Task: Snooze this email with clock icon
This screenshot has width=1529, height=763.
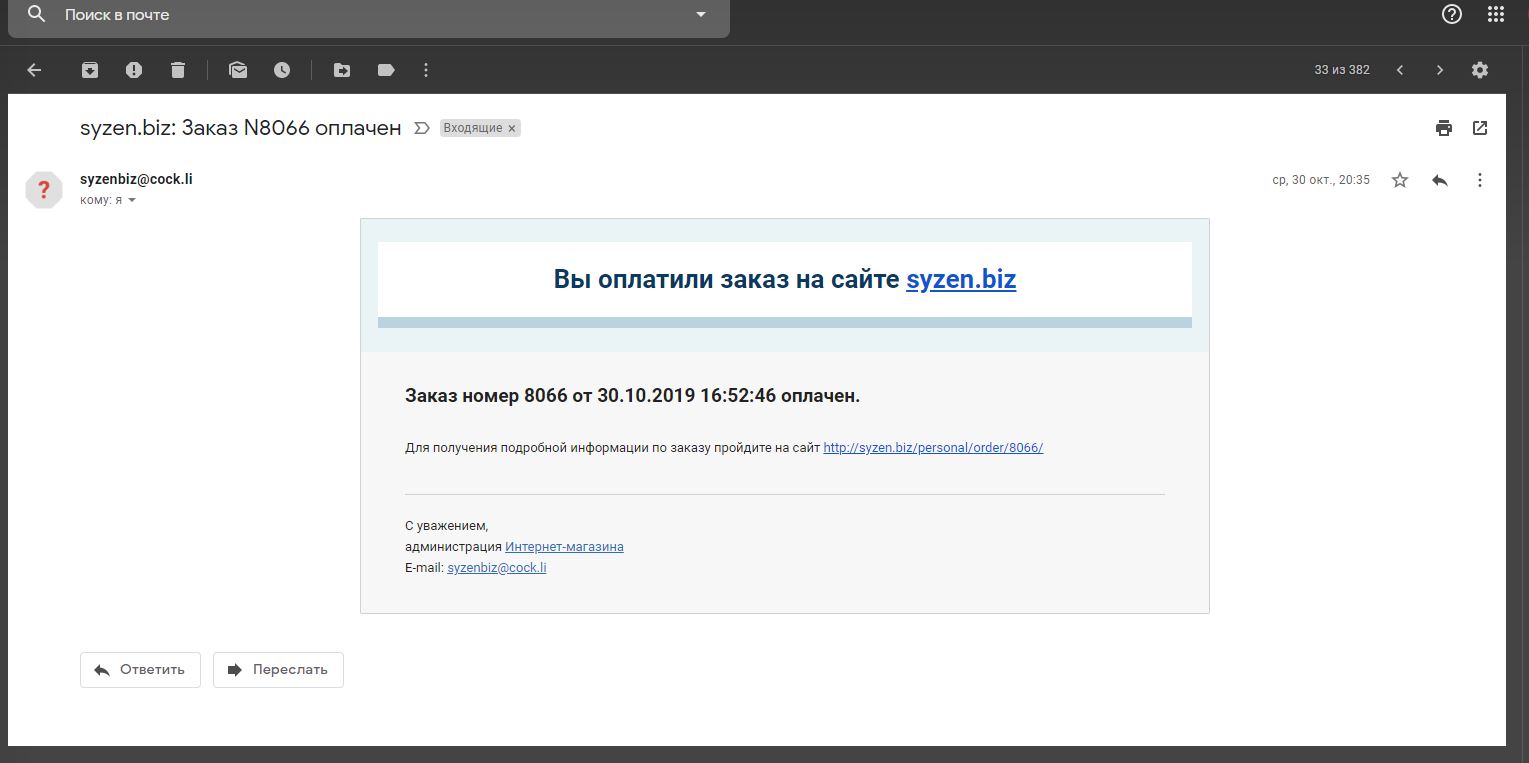Action: [282, 70]
